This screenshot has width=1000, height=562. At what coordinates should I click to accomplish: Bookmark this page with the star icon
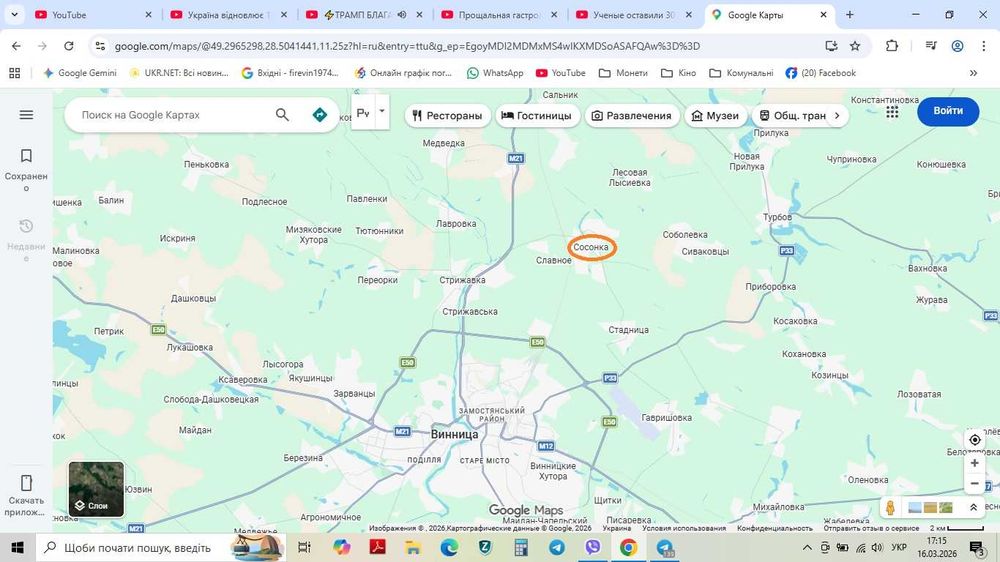pyautogui.click(x=855, y=46)
